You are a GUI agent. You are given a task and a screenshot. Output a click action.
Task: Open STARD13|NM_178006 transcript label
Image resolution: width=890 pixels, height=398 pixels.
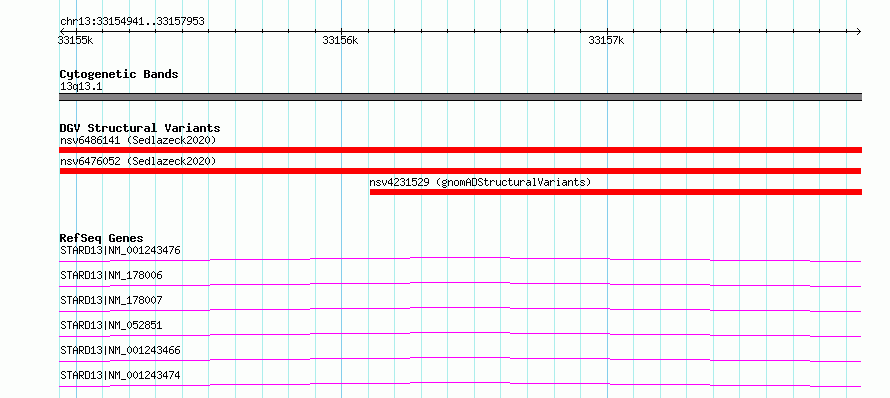[111, 275]
